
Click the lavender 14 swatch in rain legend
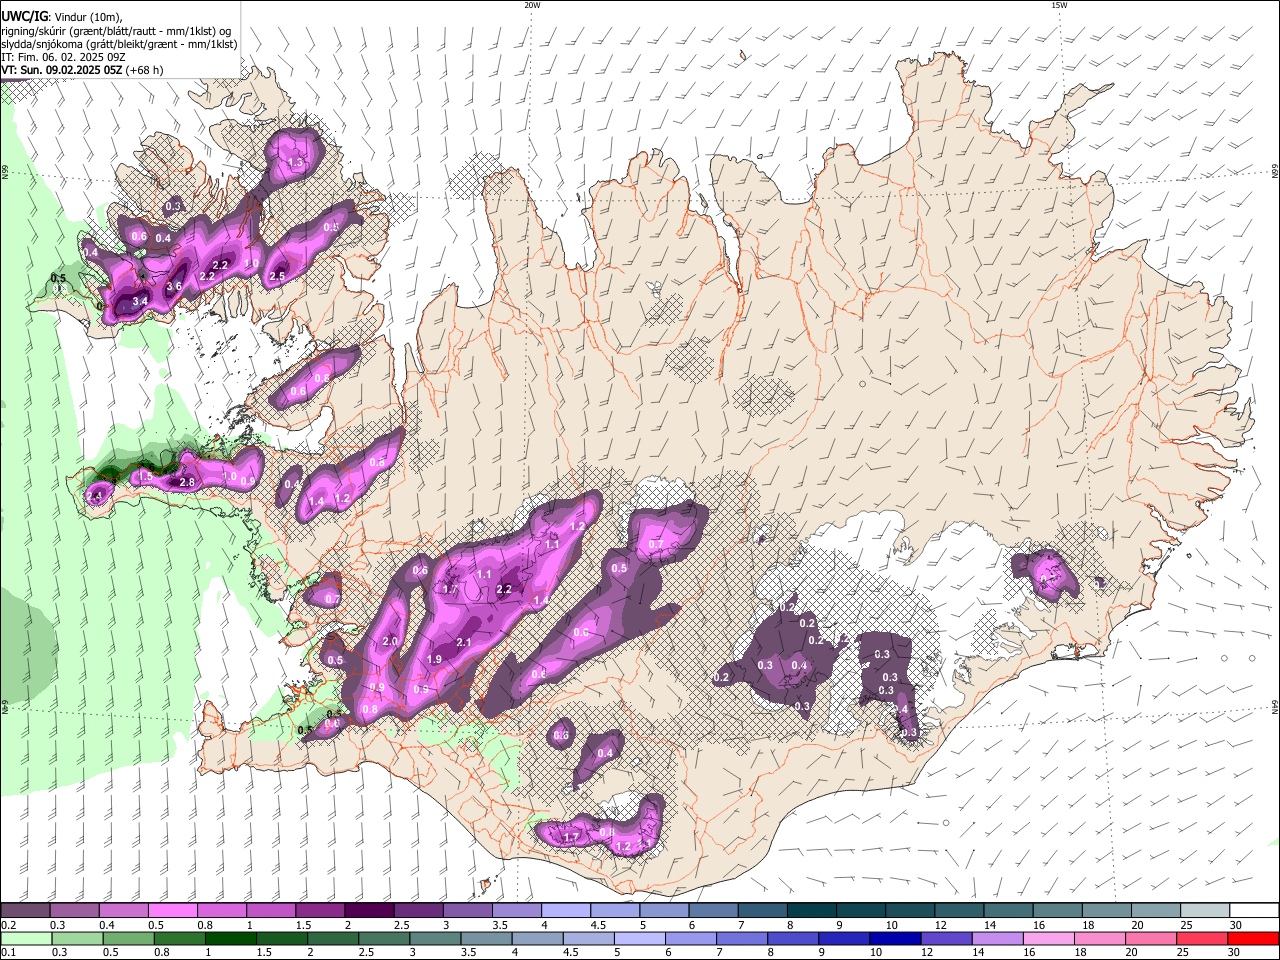coord(996,939)
